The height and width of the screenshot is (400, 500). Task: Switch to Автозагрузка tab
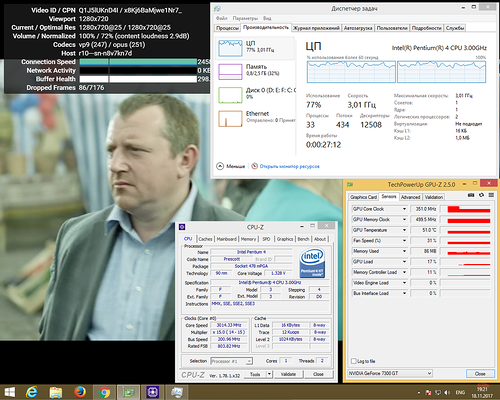358,28
